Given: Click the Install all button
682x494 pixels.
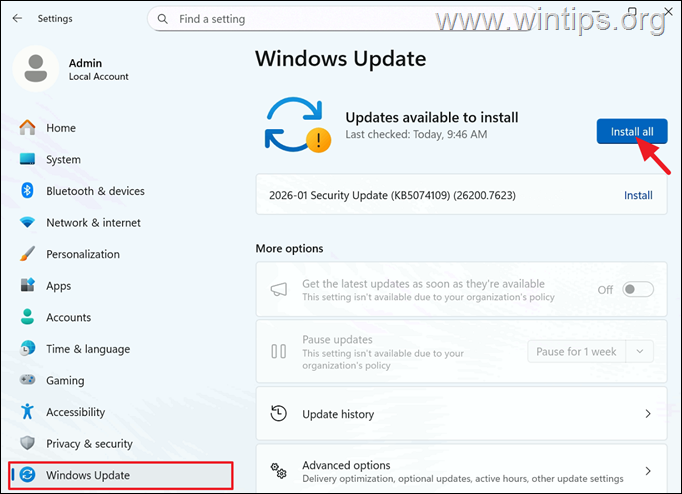Looking at the screenshot, I should point(632,131).
